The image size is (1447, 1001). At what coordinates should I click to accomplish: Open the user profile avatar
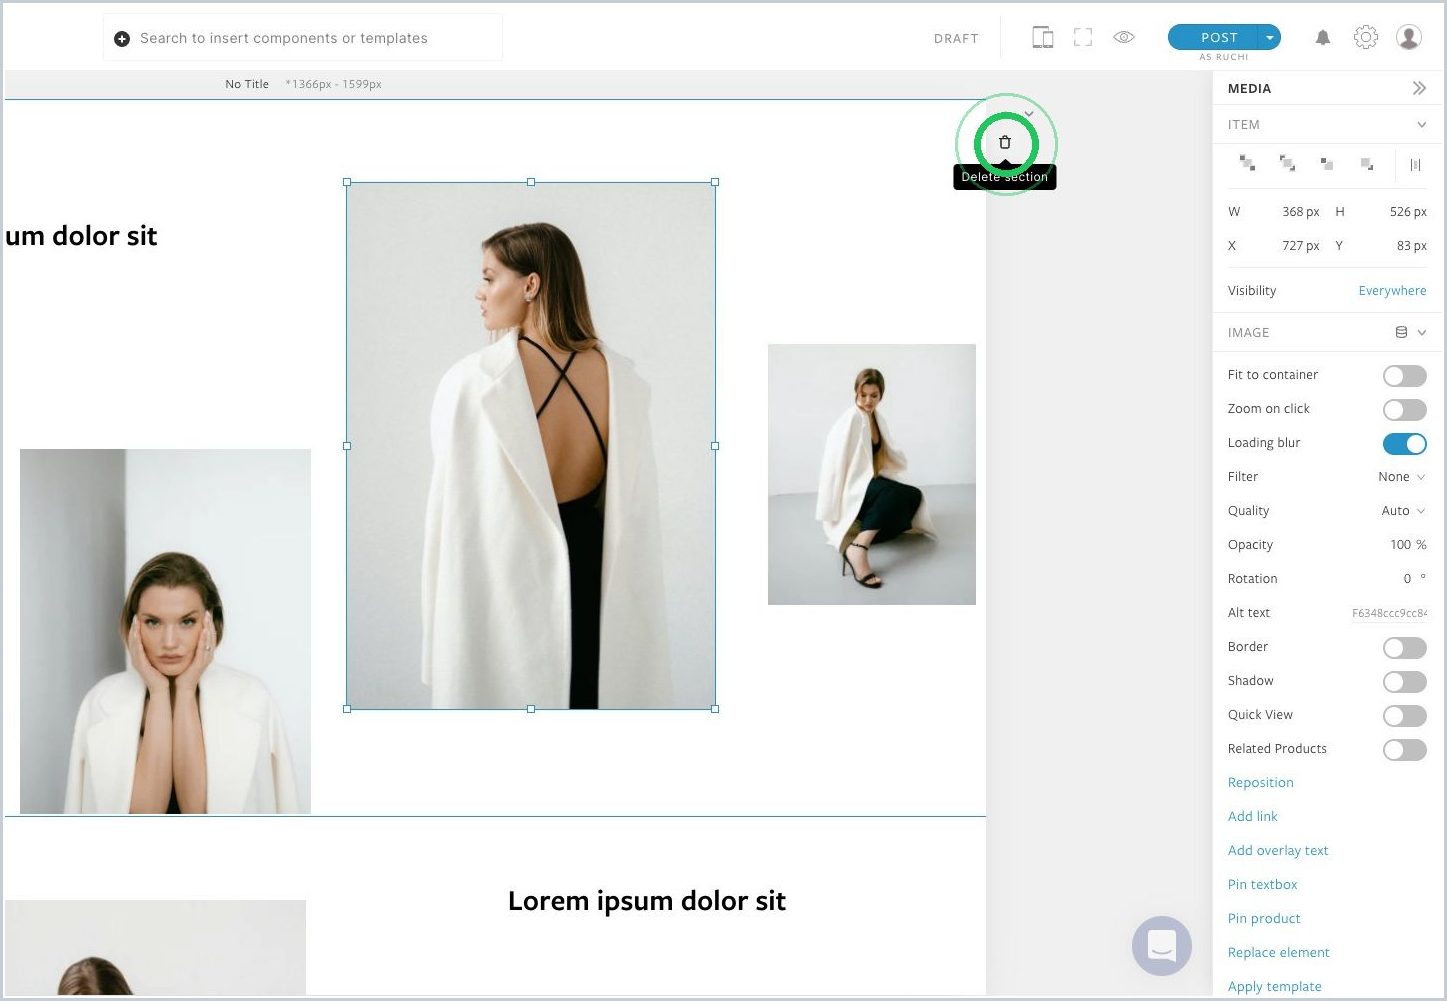coord(1409,37)
